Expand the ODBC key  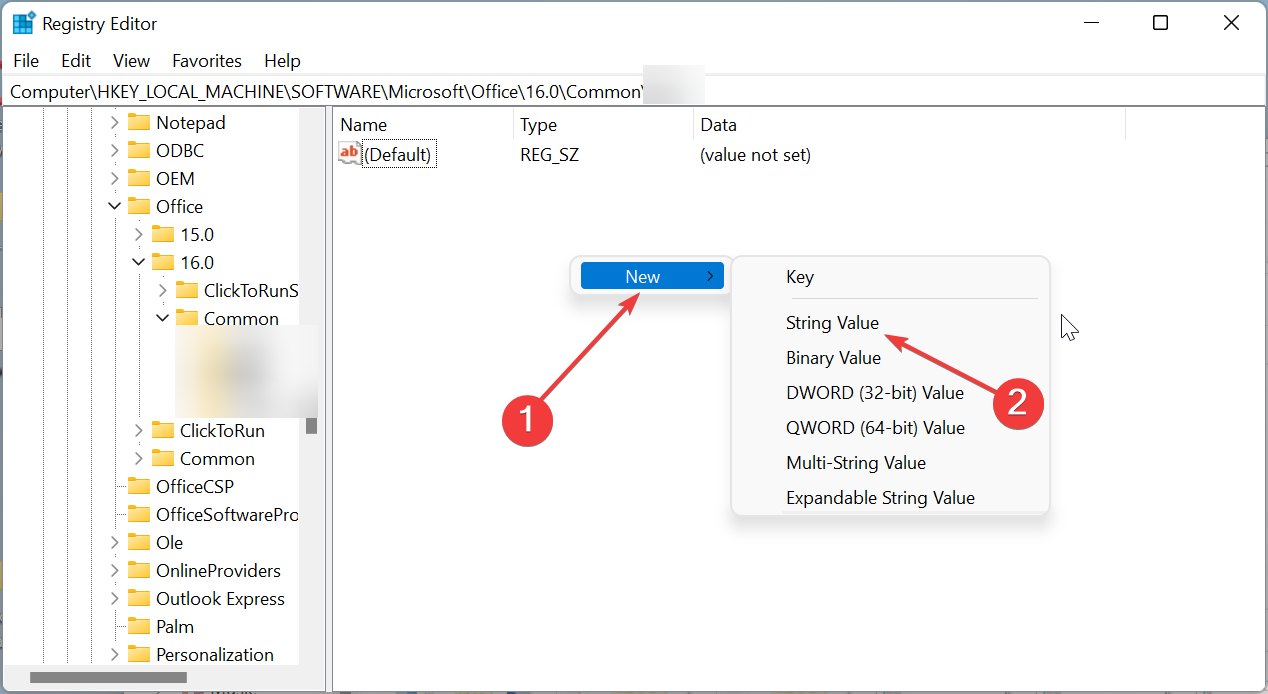point(114,150)
